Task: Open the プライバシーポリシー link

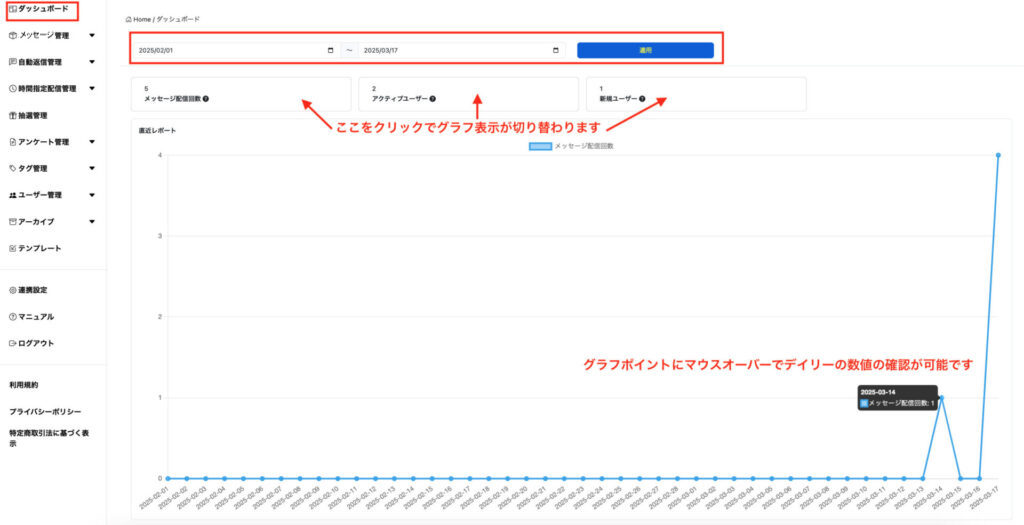Action: (x=45, y=411)
